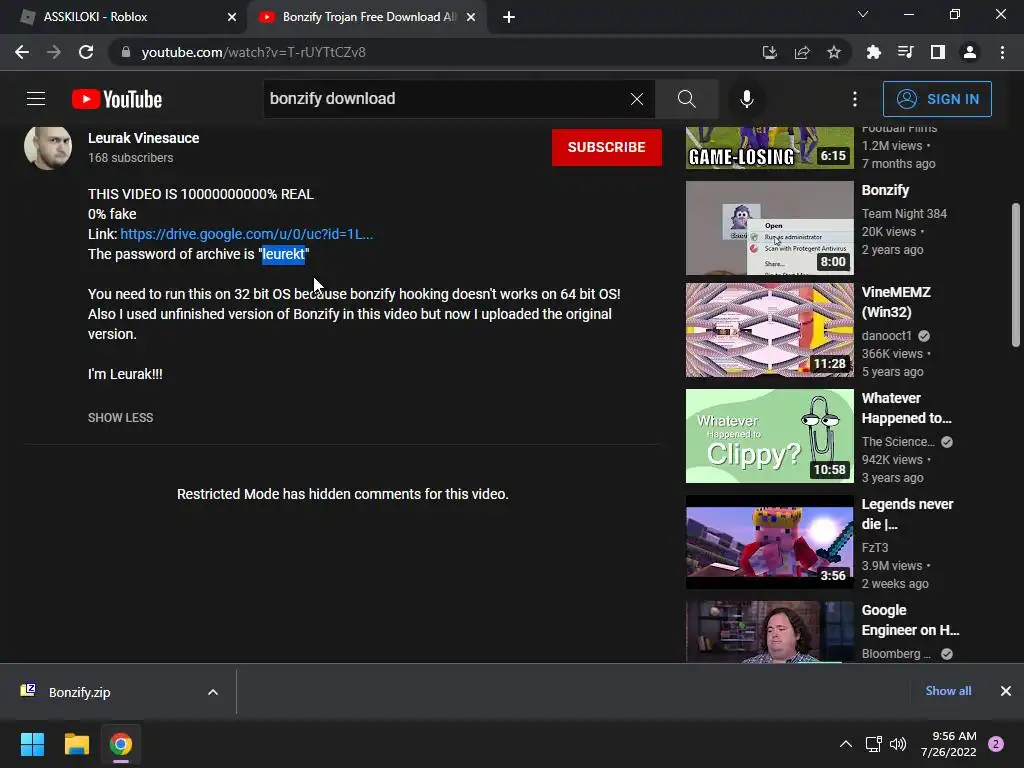Share this page from address bar
This screenshot has width=1024, height=768.
802,52
